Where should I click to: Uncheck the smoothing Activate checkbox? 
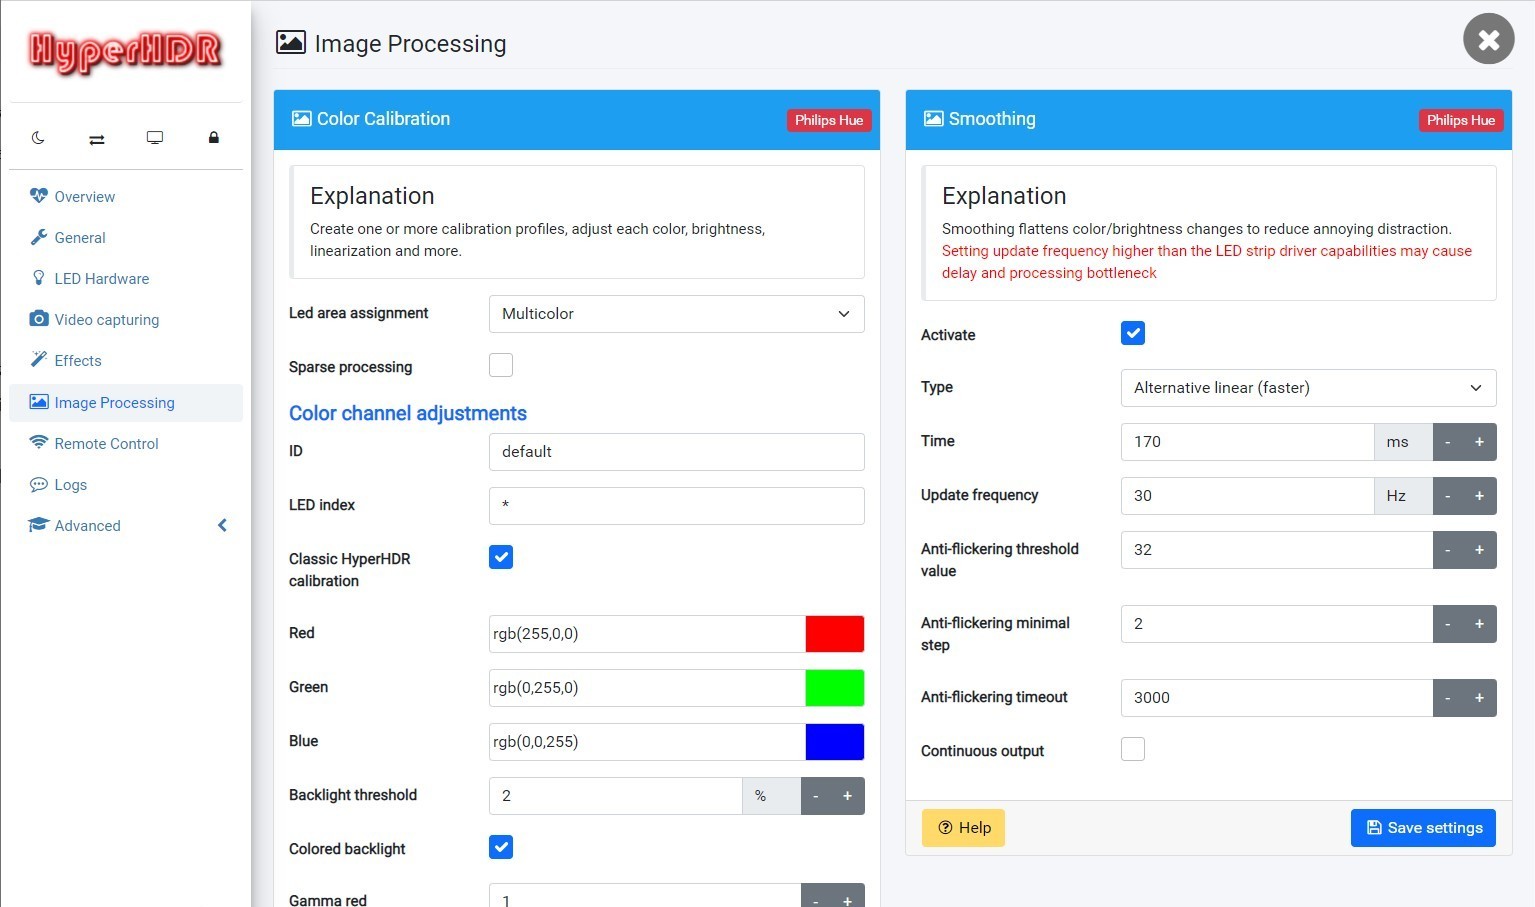[x=1133, y=333]
